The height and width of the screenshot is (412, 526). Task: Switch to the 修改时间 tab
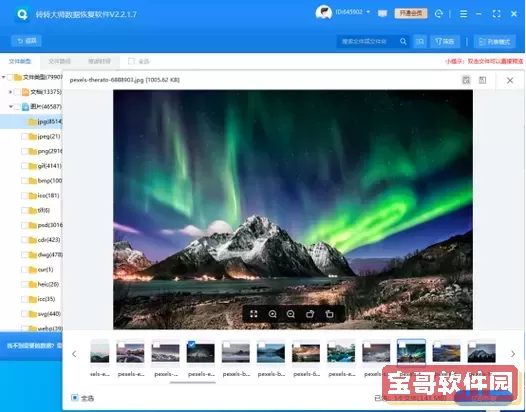click(99, 61)
